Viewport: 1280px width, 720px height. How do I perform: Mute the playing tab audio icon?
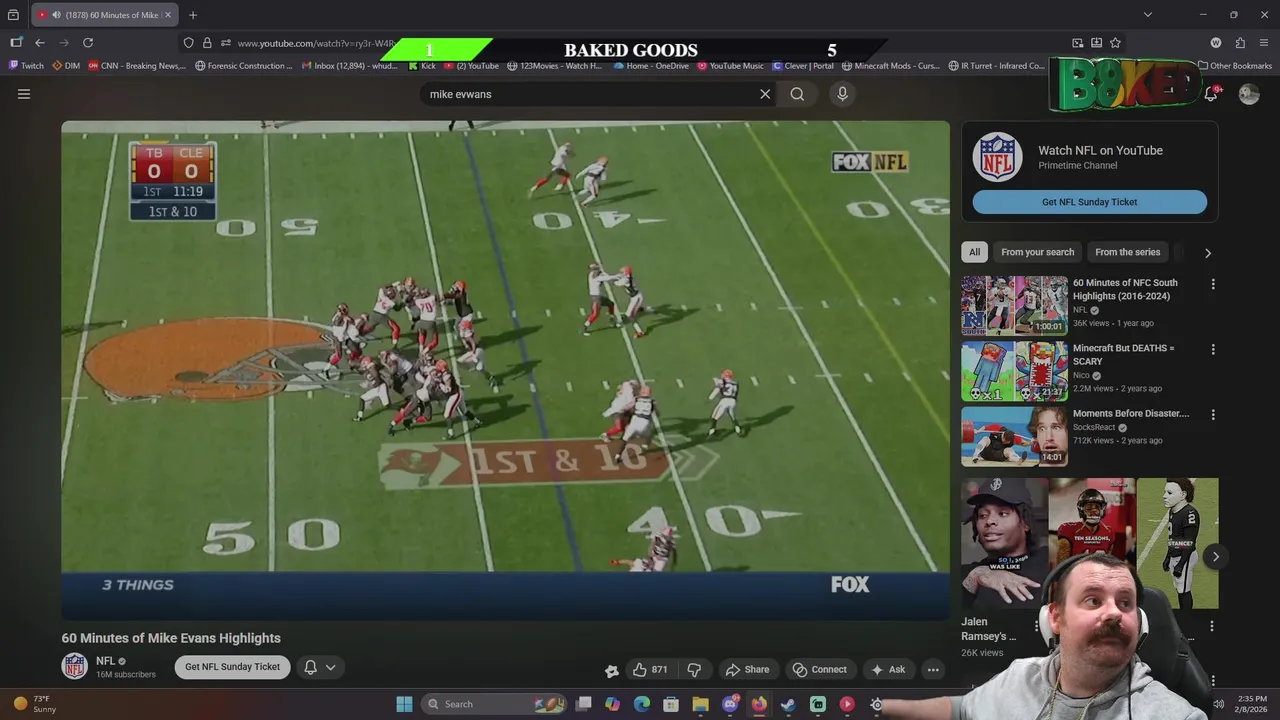tap(56, 15)
